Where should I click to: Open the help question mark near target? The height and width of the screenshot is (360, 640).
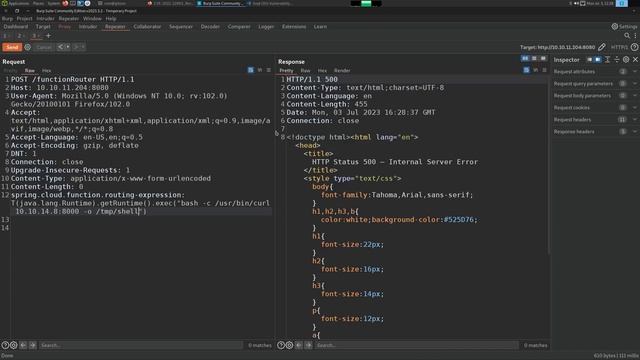point(634,47)
